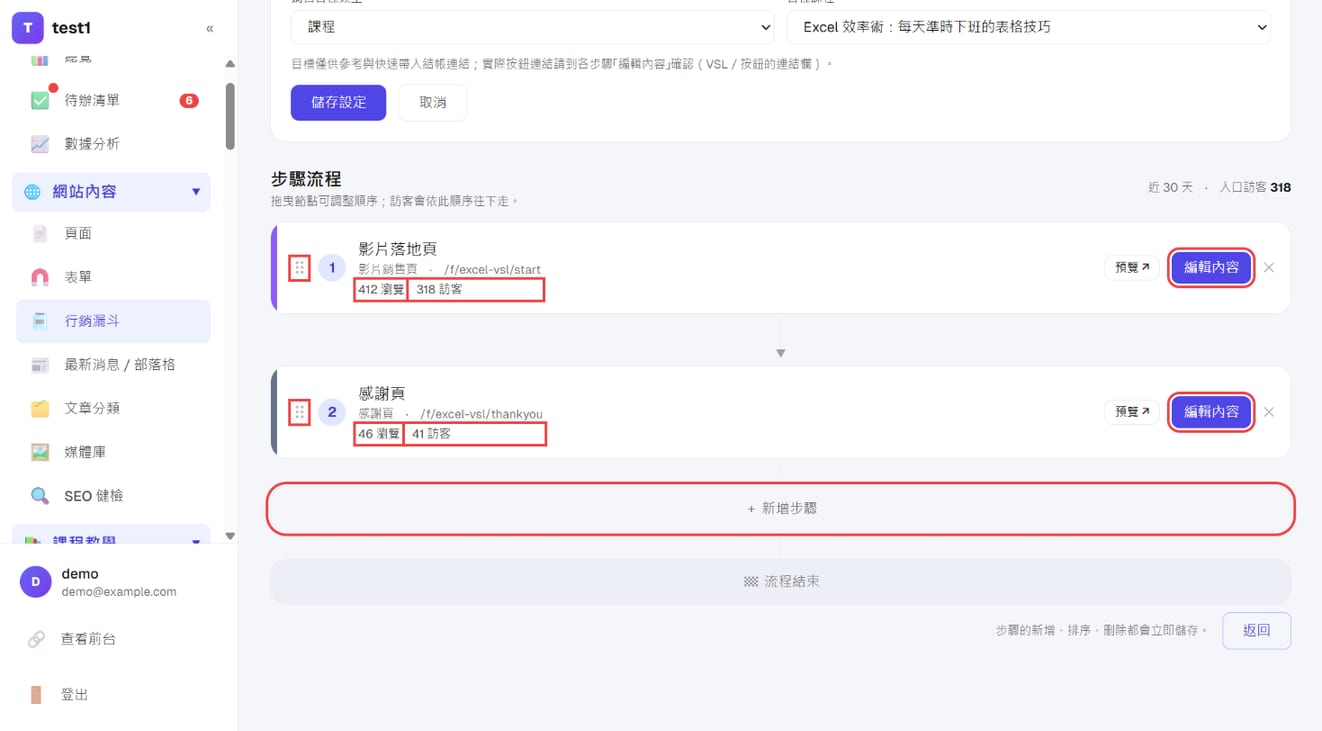Viewport: 1322px width, 731px height.
Task: Click the 返回 button
Action: click(x=1256, y=631)
